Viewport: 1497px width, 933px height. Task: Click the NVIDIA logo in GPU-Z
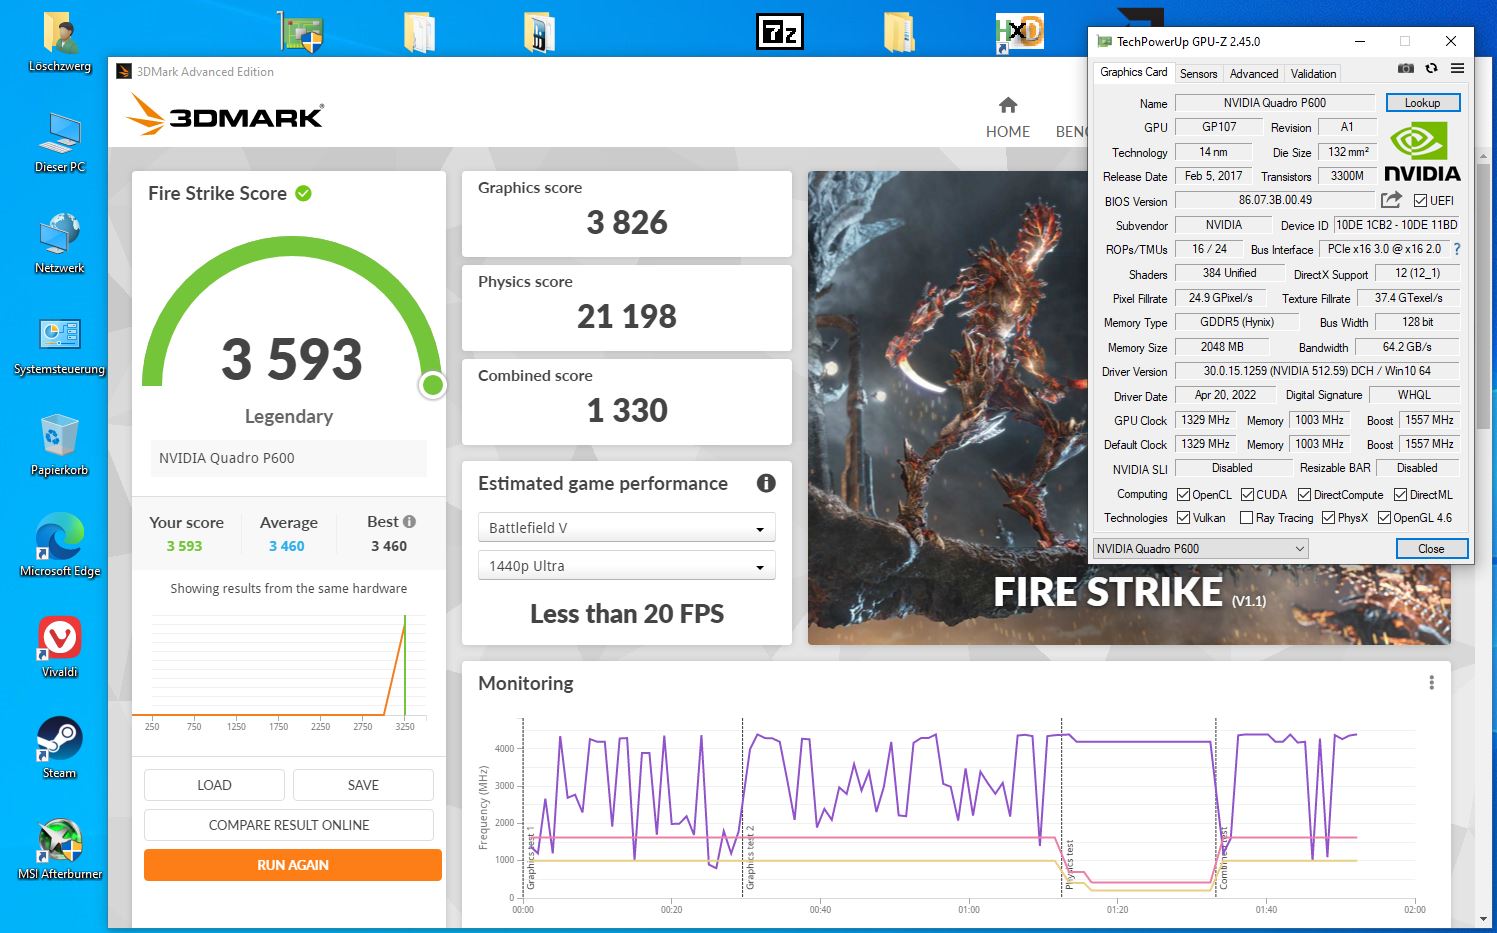1422,152
